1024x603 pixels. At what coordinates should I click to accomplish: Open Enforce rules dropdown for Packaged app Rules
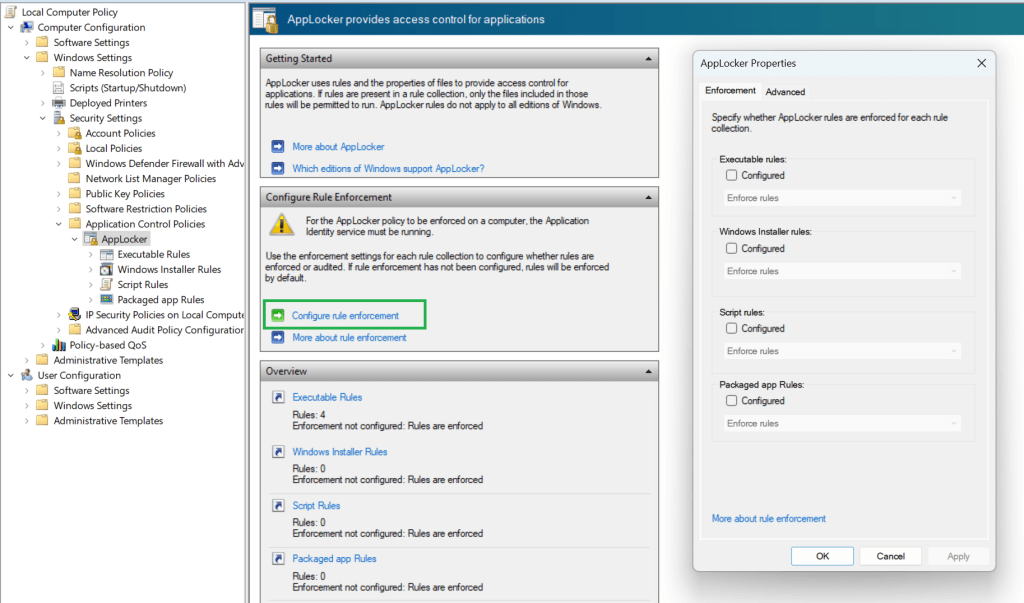click(842, 423)
